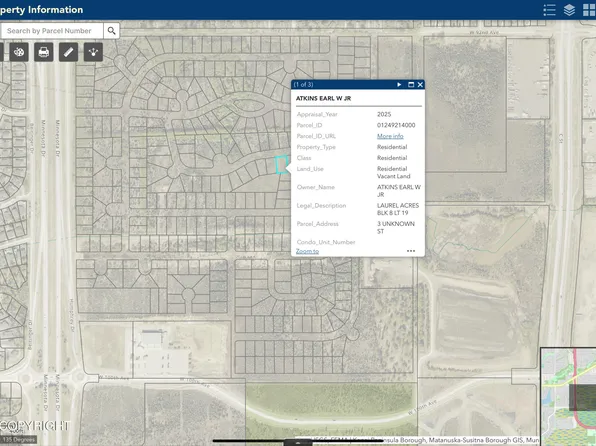Open the basemap gallery grid

(x=589, y=10)
